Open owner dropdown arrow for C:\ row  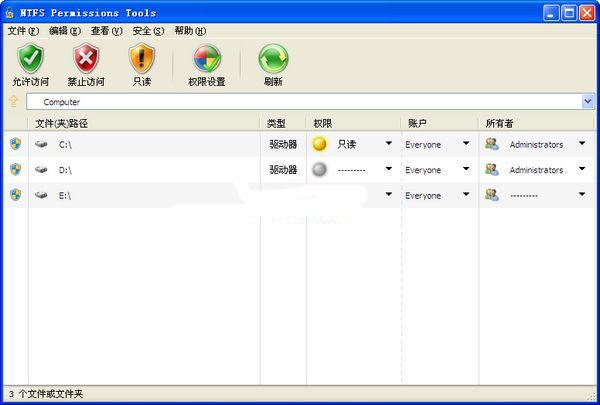(x=582, y=143)
